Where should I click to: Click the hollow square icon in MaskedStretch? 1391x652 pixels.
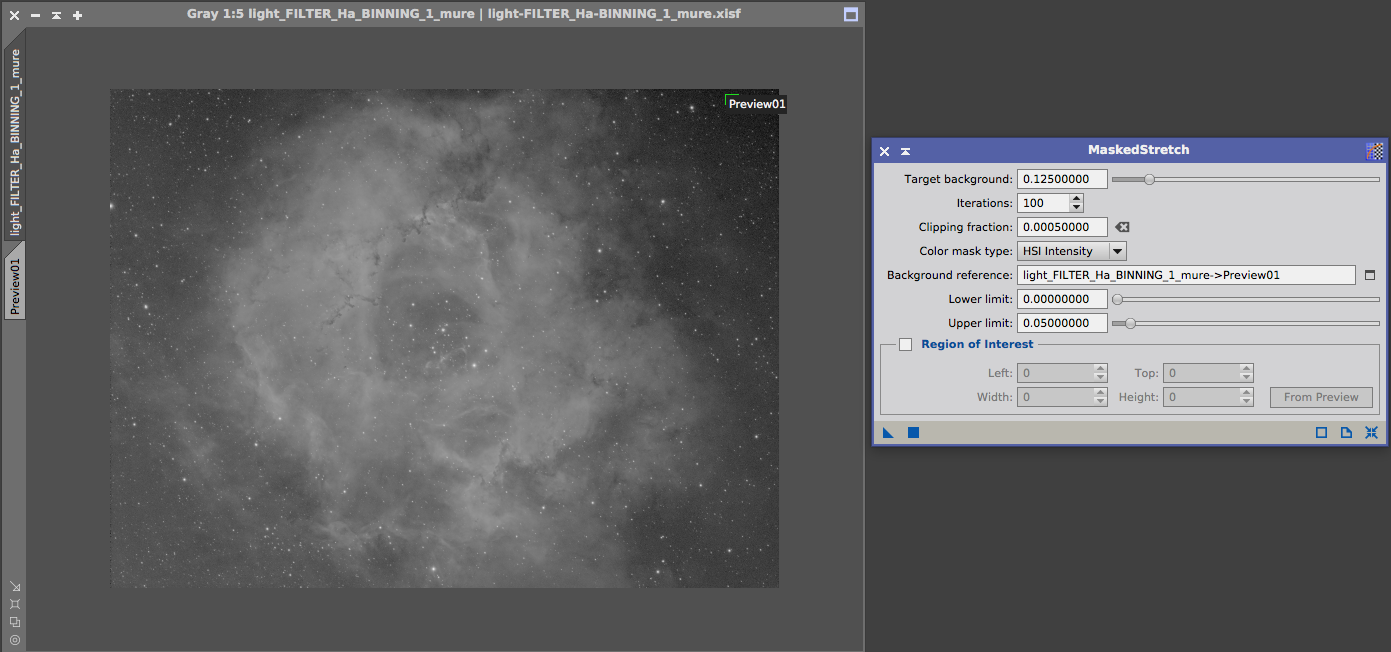(x=1321, y=433)
